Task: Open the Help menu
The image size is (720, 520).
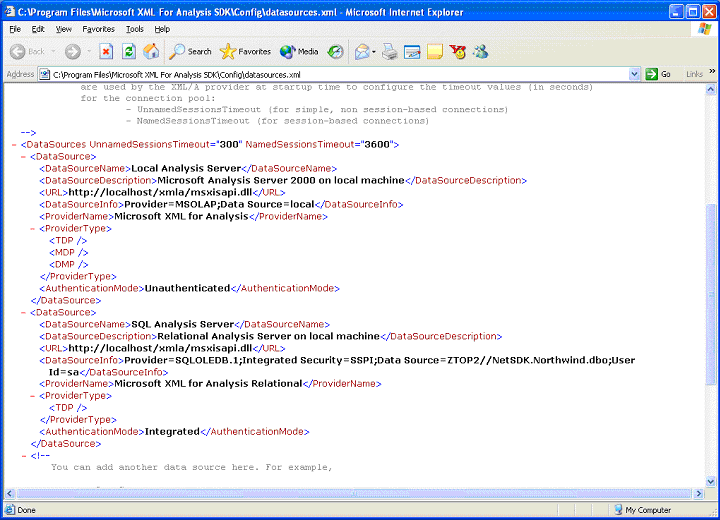Action: [x=162, y=29]
